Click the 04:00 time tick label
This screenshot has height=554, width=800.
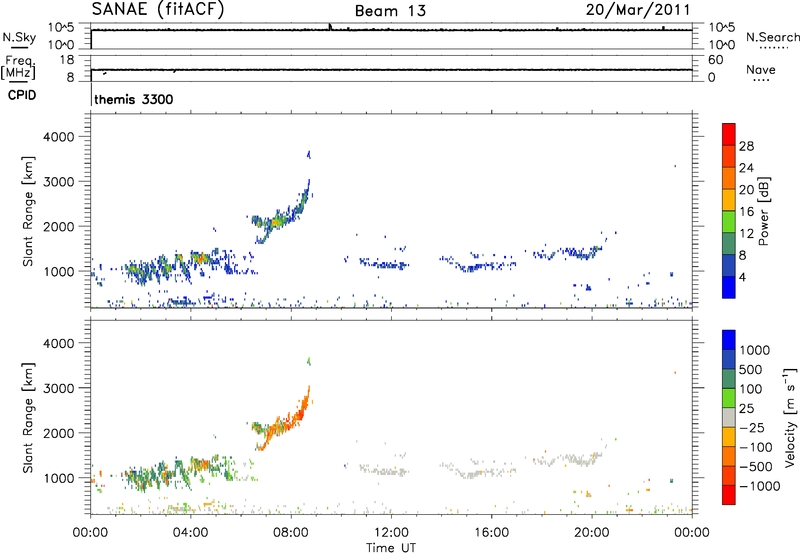click(x=190, y=533)
